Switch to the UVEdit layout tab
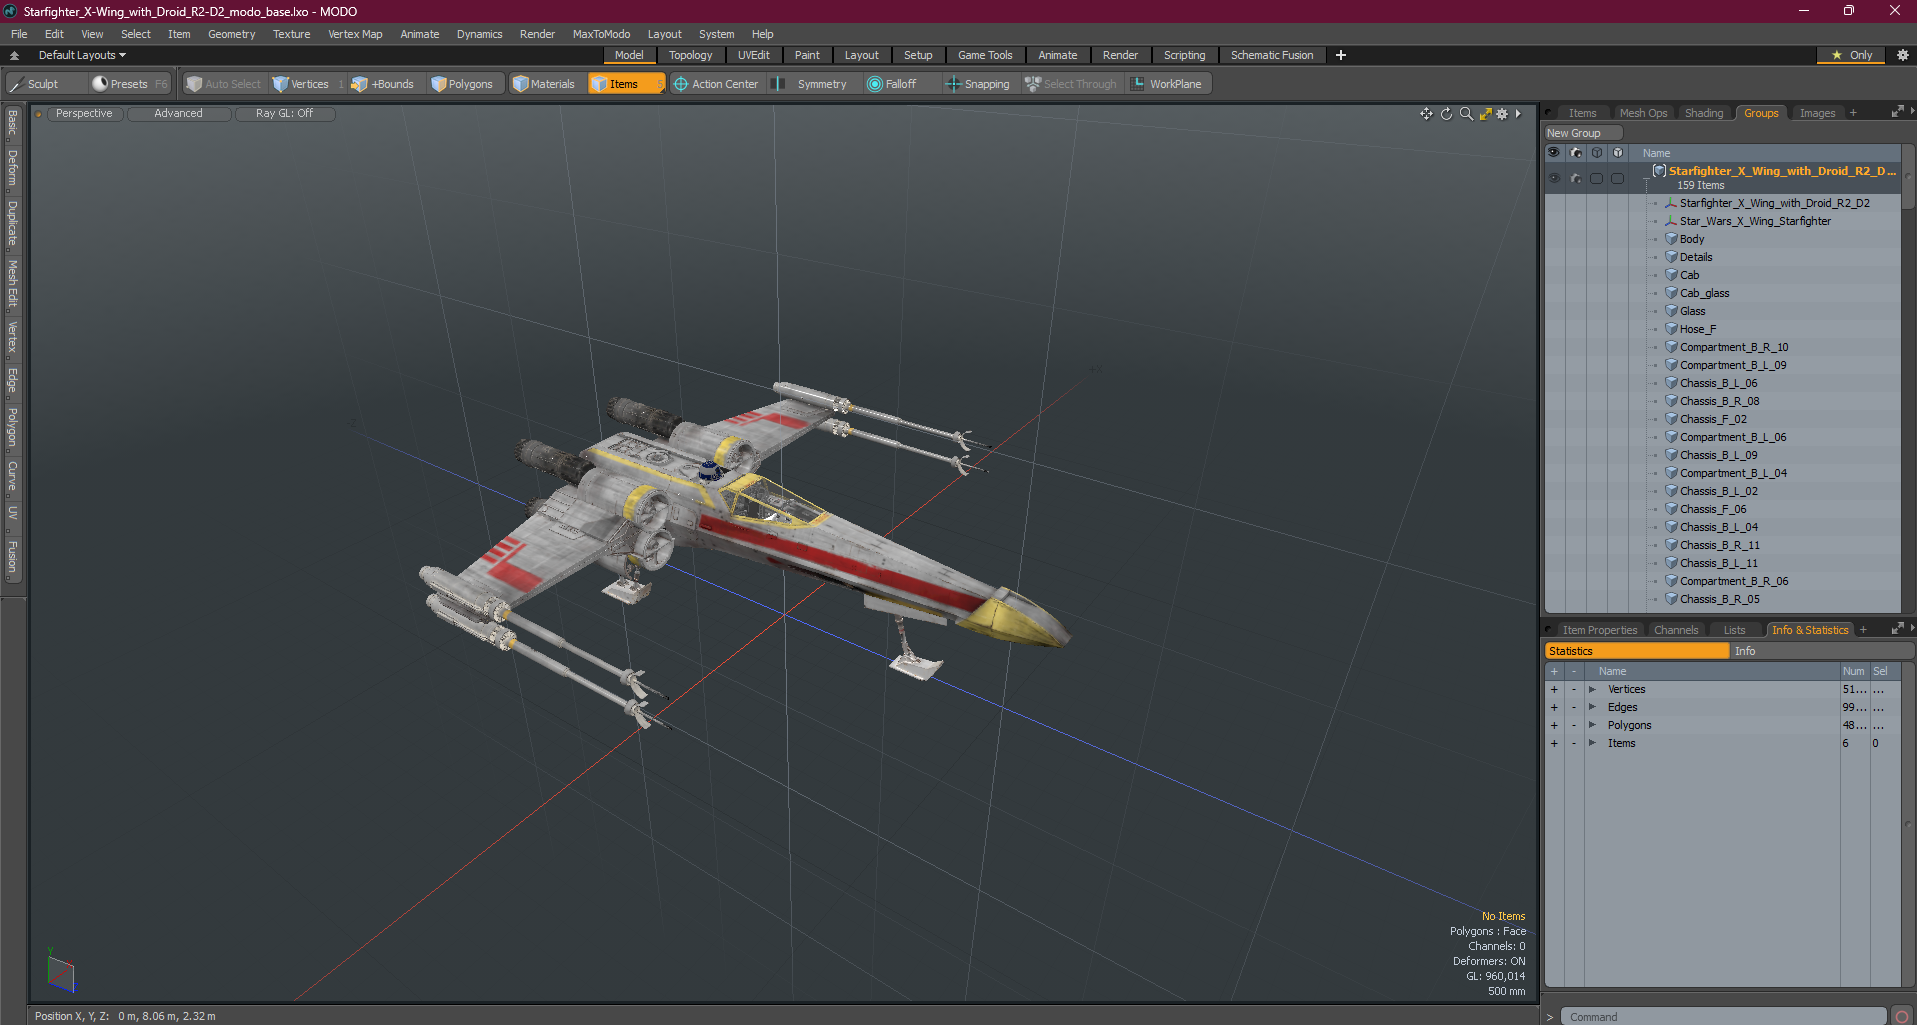Screen dimensions: 1917x1025 pos(753,55)
